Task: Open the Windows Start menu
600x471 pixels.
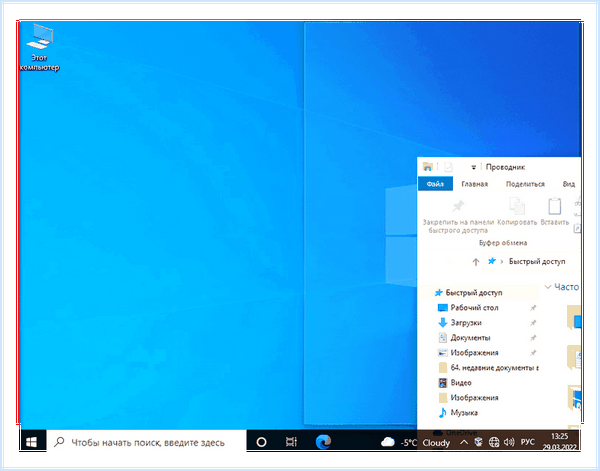Action: (33, 442)
